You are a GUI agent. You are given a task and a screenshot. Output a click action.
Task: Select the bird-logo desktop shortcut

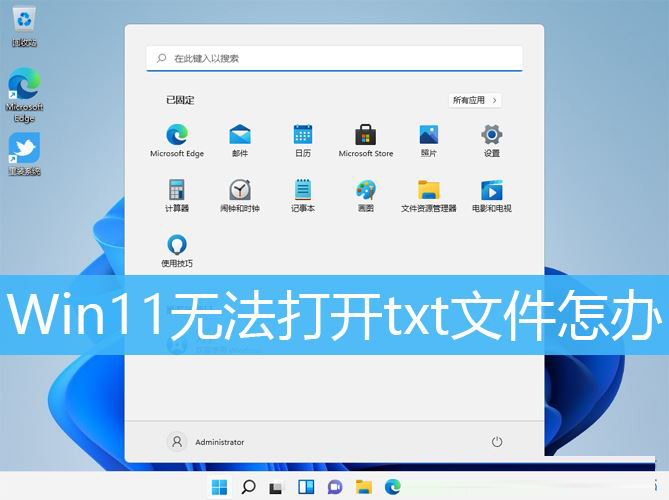[24, 154]
